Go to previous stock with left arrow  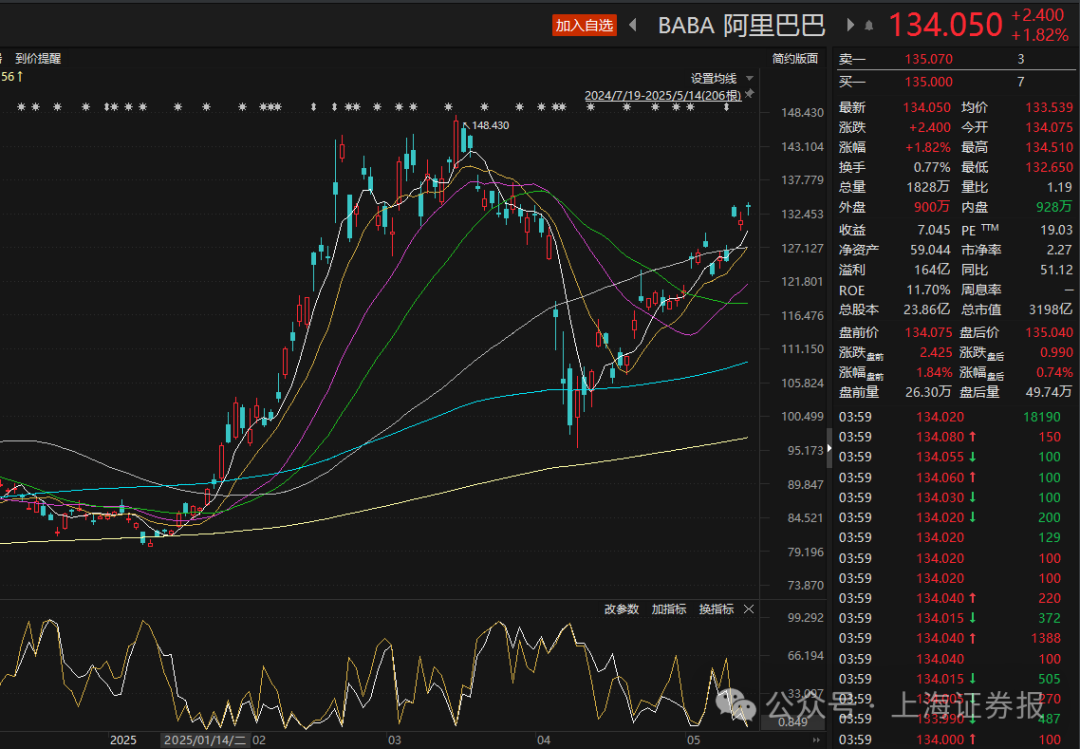coord(633,25)
